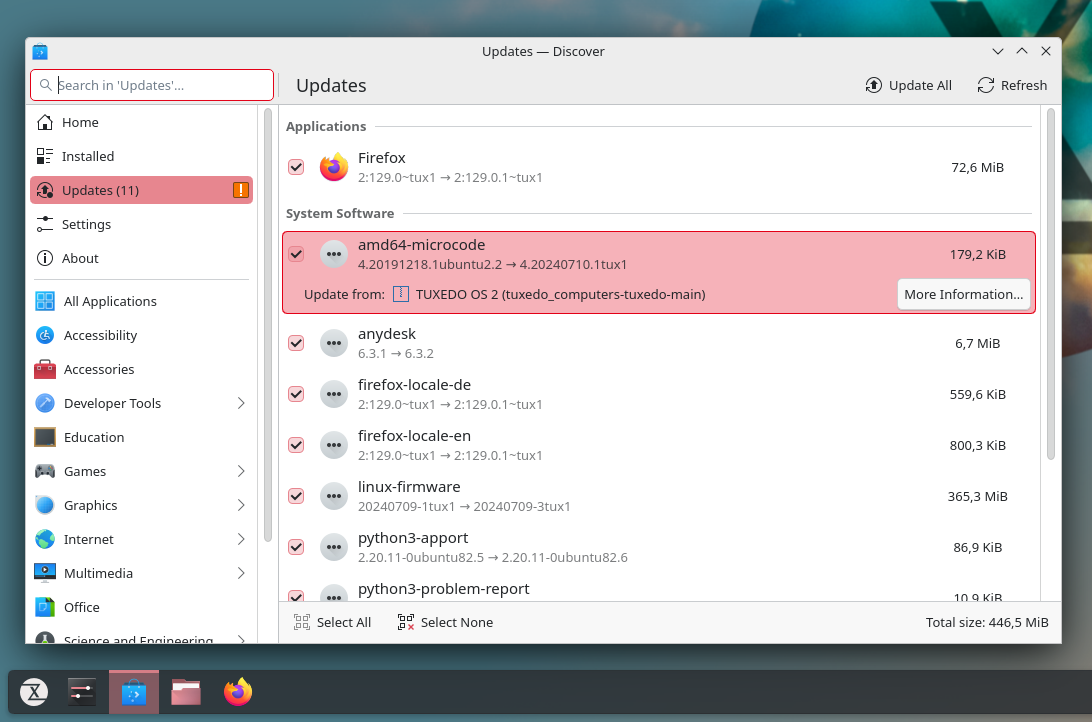The image size is (1092, 722).
Task: Click the updates list scrollbar
Action: pyautogui.click(x=1050, y=284)
